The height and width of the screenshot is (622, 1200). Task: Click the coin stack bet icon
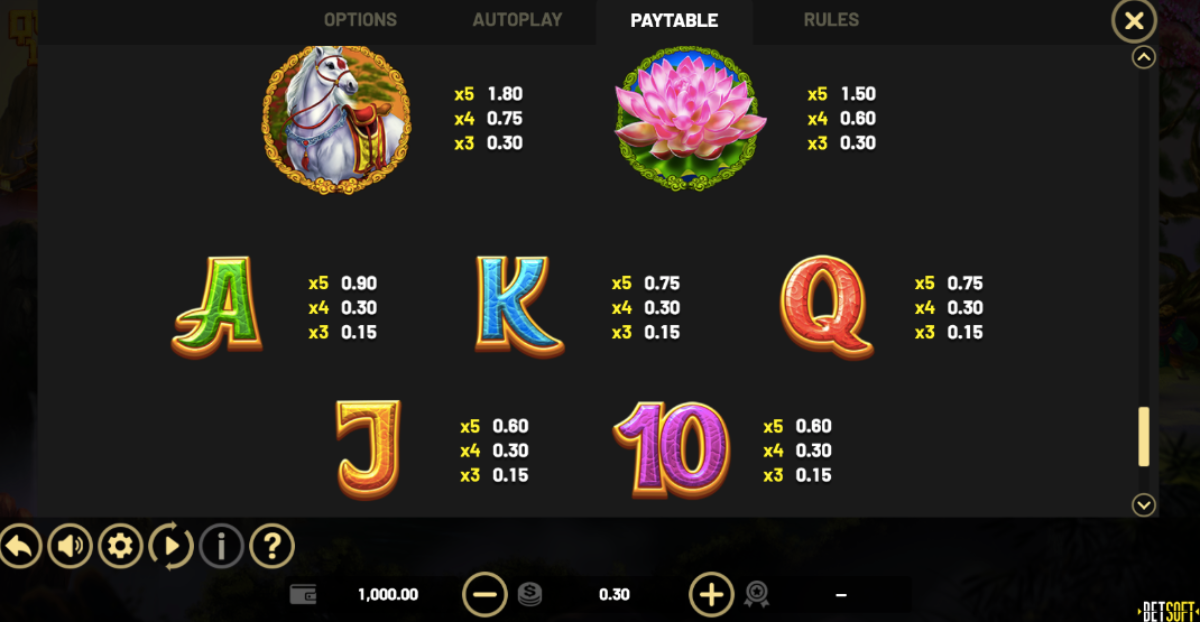(x=530, y=595)
